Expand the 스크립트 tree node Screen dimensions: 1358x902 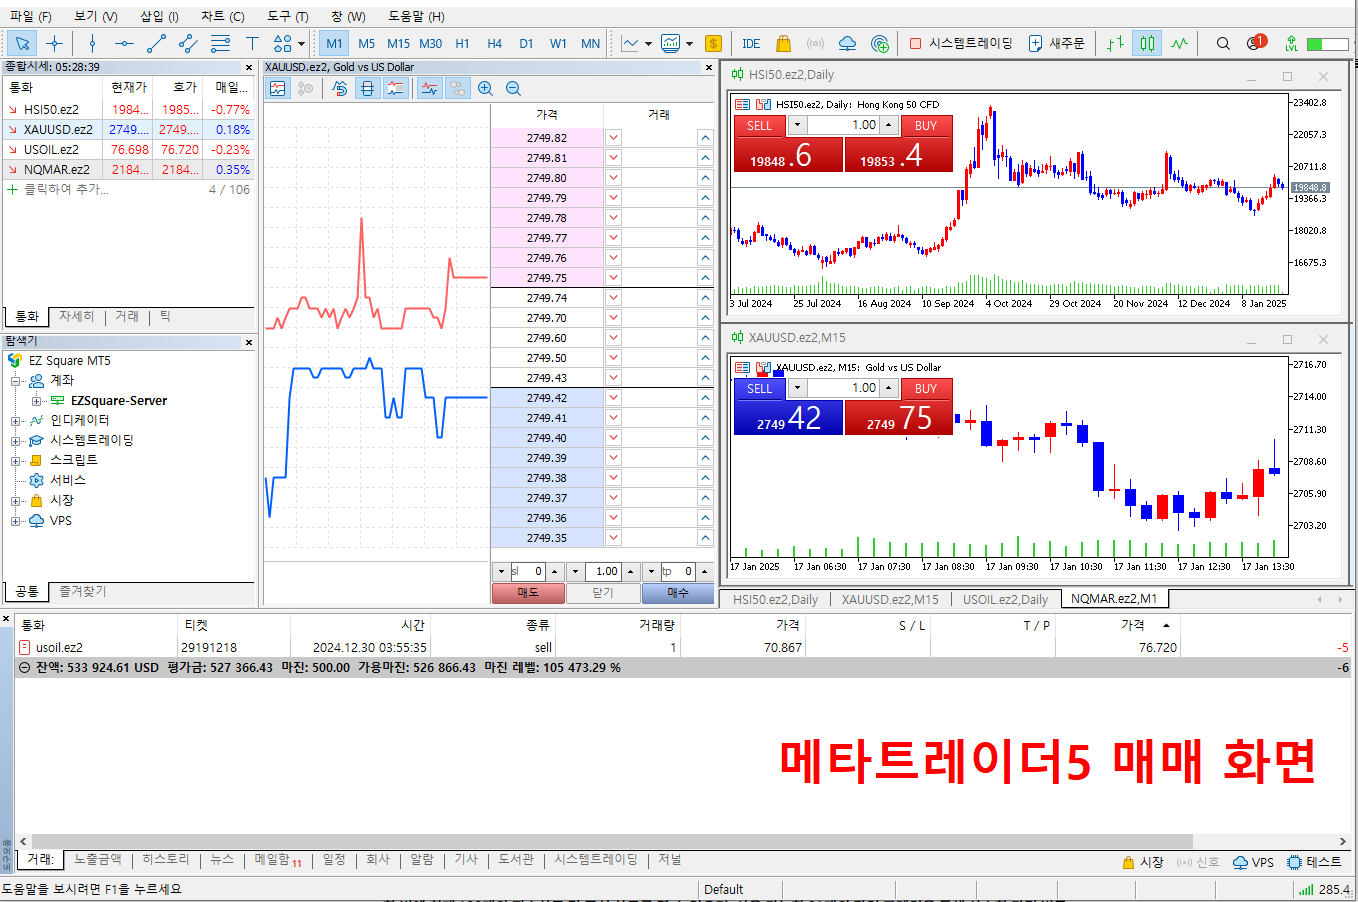tap(15, 461)
